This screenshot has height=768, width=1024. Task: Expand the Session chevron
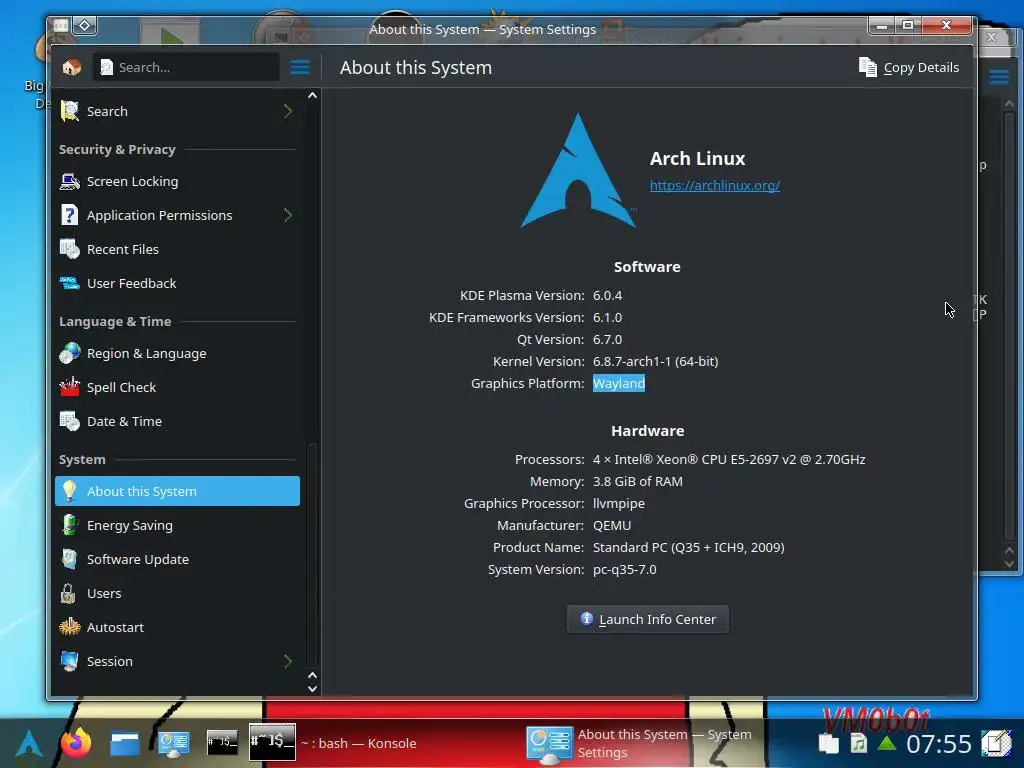[x=288, y=661]
